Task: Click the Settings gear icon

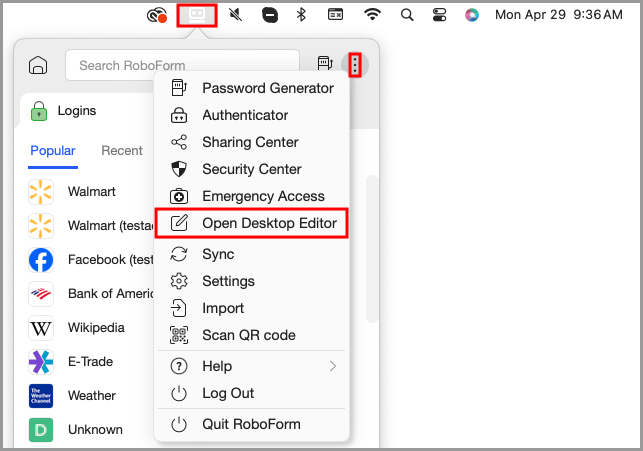Action: pos(179,281)
